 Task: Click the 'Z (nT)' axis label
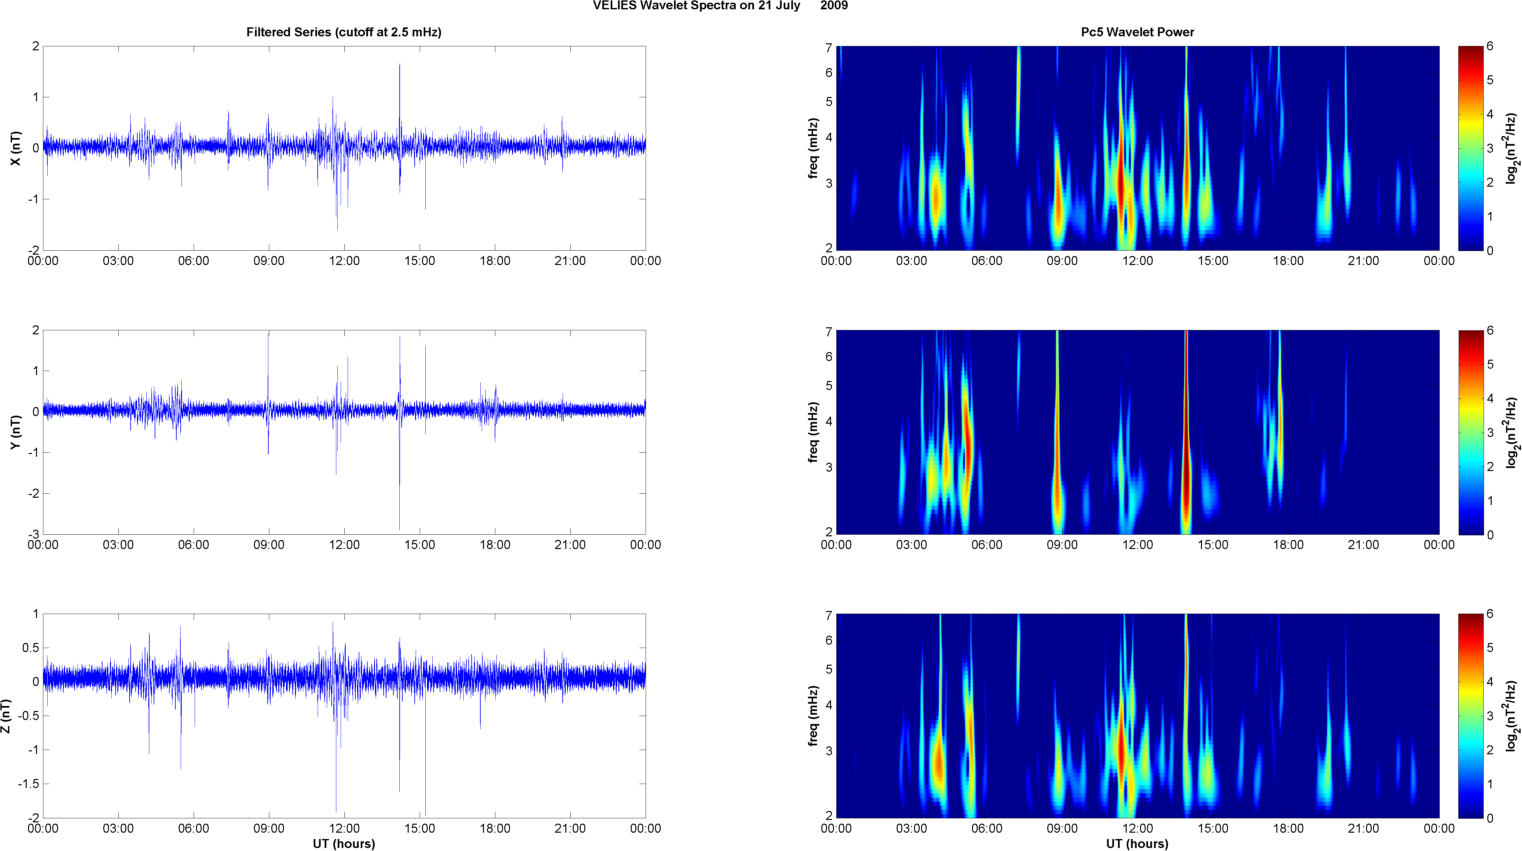point(6,716)
